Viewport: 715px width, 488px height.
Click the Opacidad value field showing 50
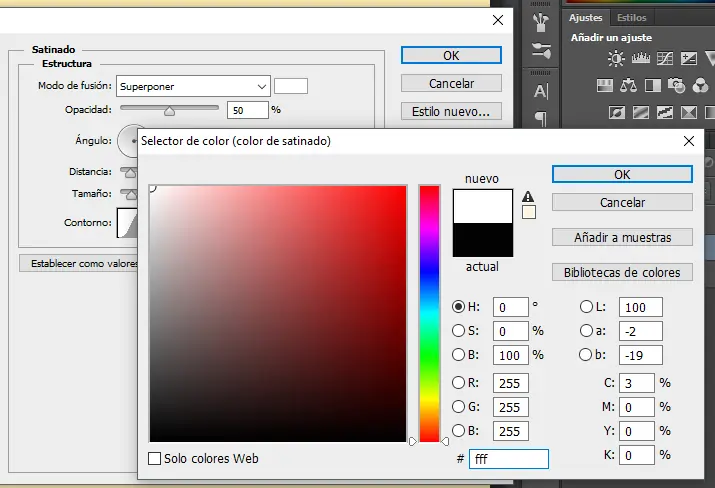[x=248, y=110]
